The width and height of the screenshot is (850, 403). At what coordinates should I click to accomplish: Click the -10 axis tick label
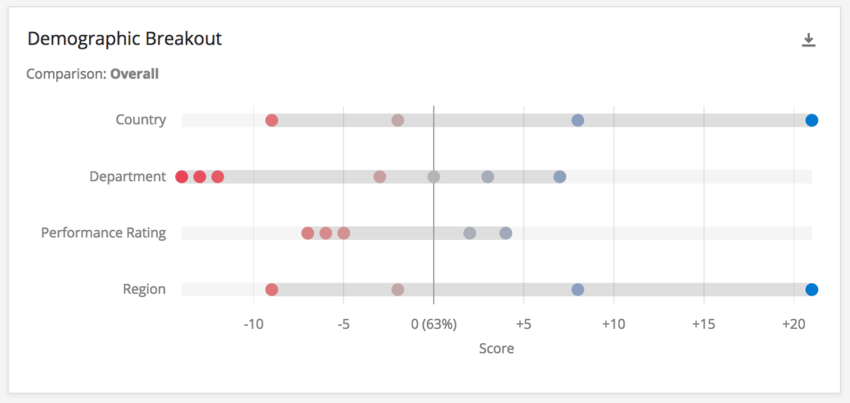[253, 324]
